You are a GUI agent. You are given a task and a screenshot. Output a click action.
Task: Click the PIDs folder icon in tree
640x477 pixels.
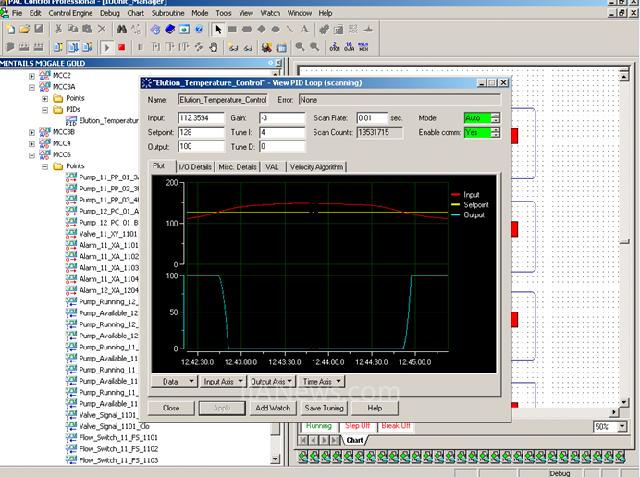(x=57, y=110)
